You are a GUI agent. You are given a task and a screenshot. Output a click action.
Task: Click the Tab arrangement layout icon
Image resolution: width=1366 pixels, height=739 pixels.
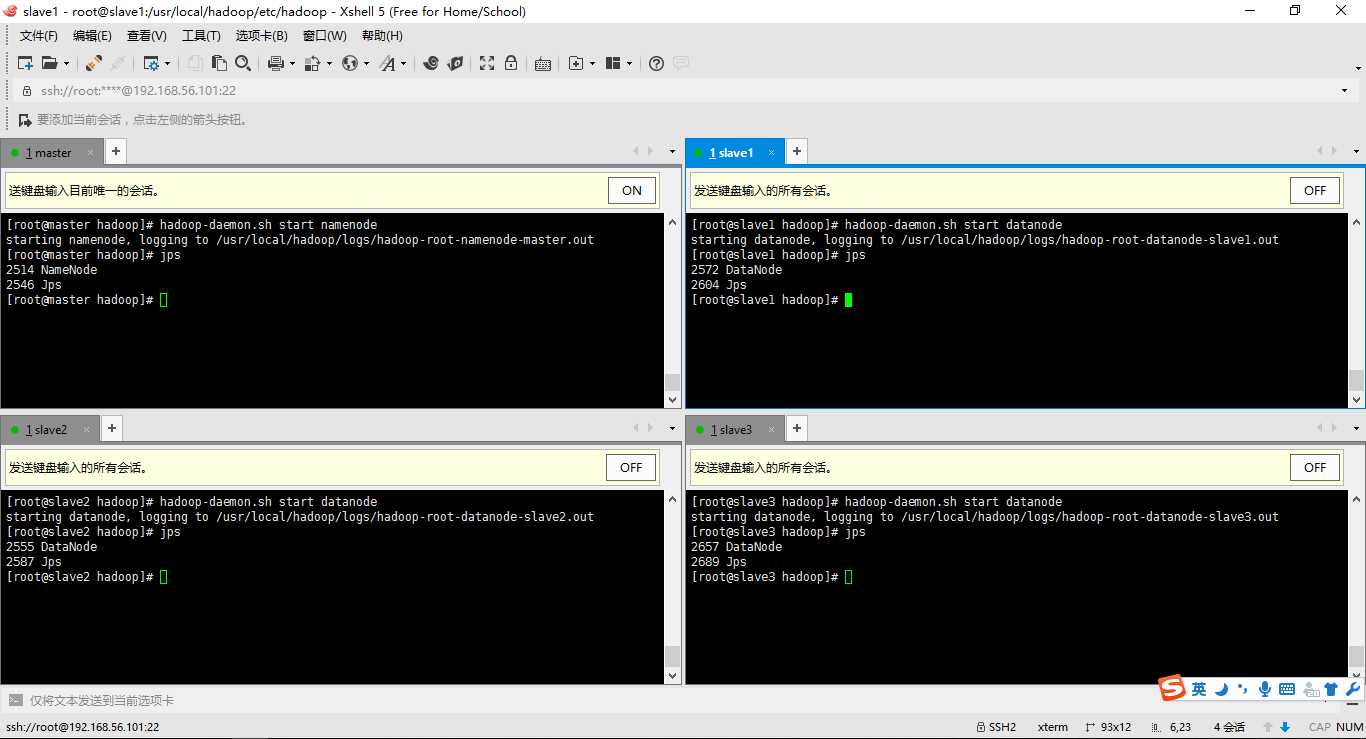(x=614, y=63)
